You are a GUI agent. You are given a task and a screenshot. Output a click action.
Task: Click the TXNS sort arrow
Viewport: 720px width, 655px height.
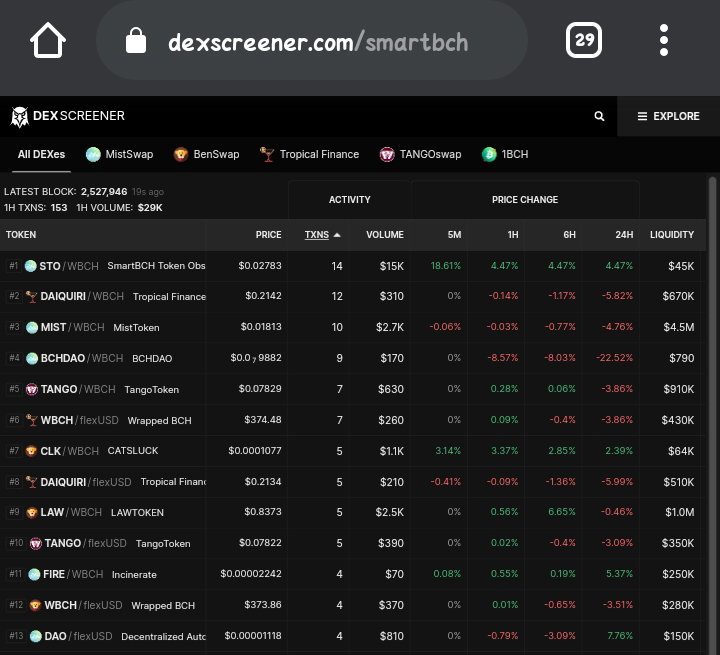tap(337, 235)
